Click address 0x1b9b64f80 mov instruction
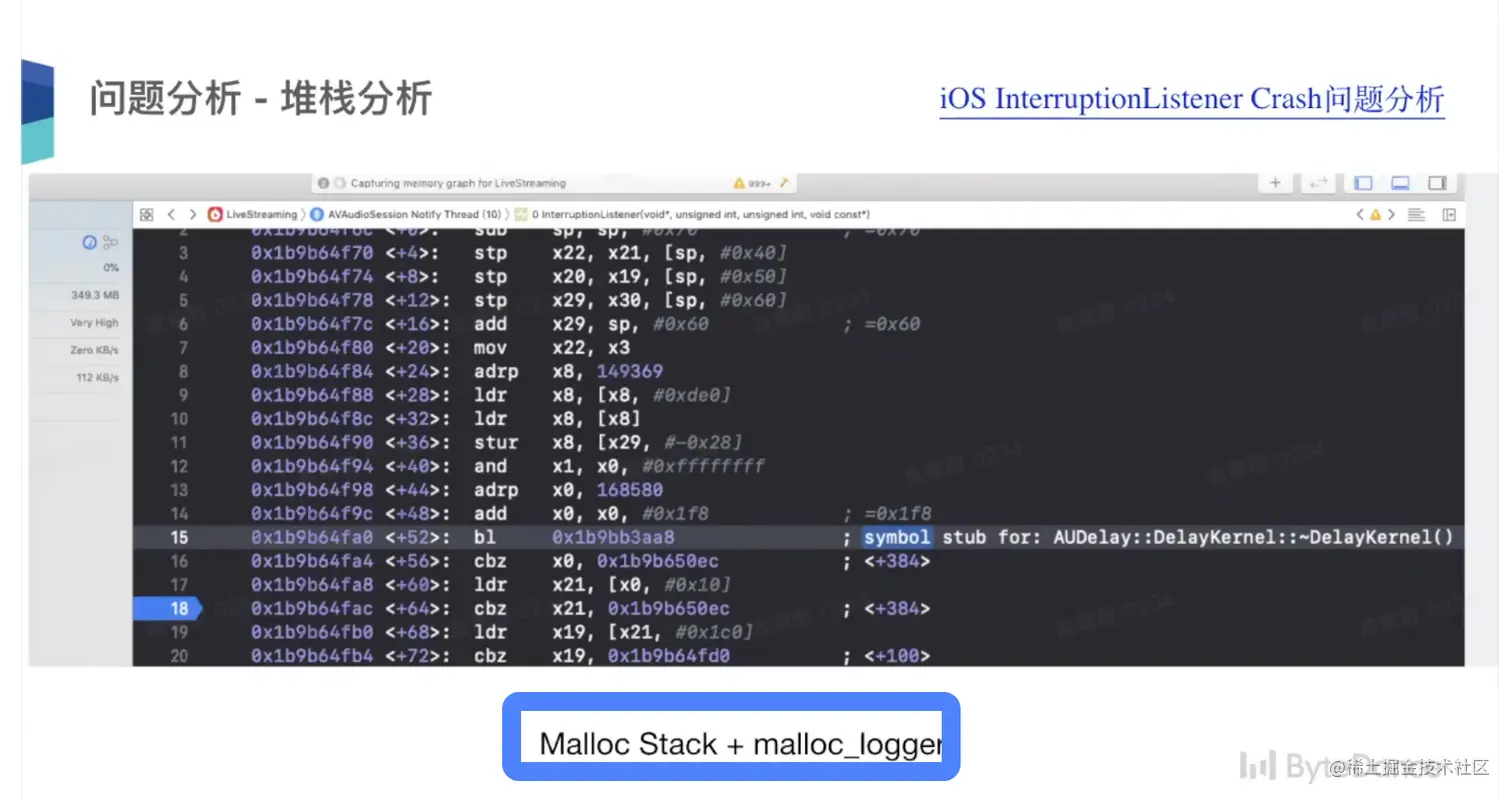Screen dimensions: 1512x800 point(313,347)
